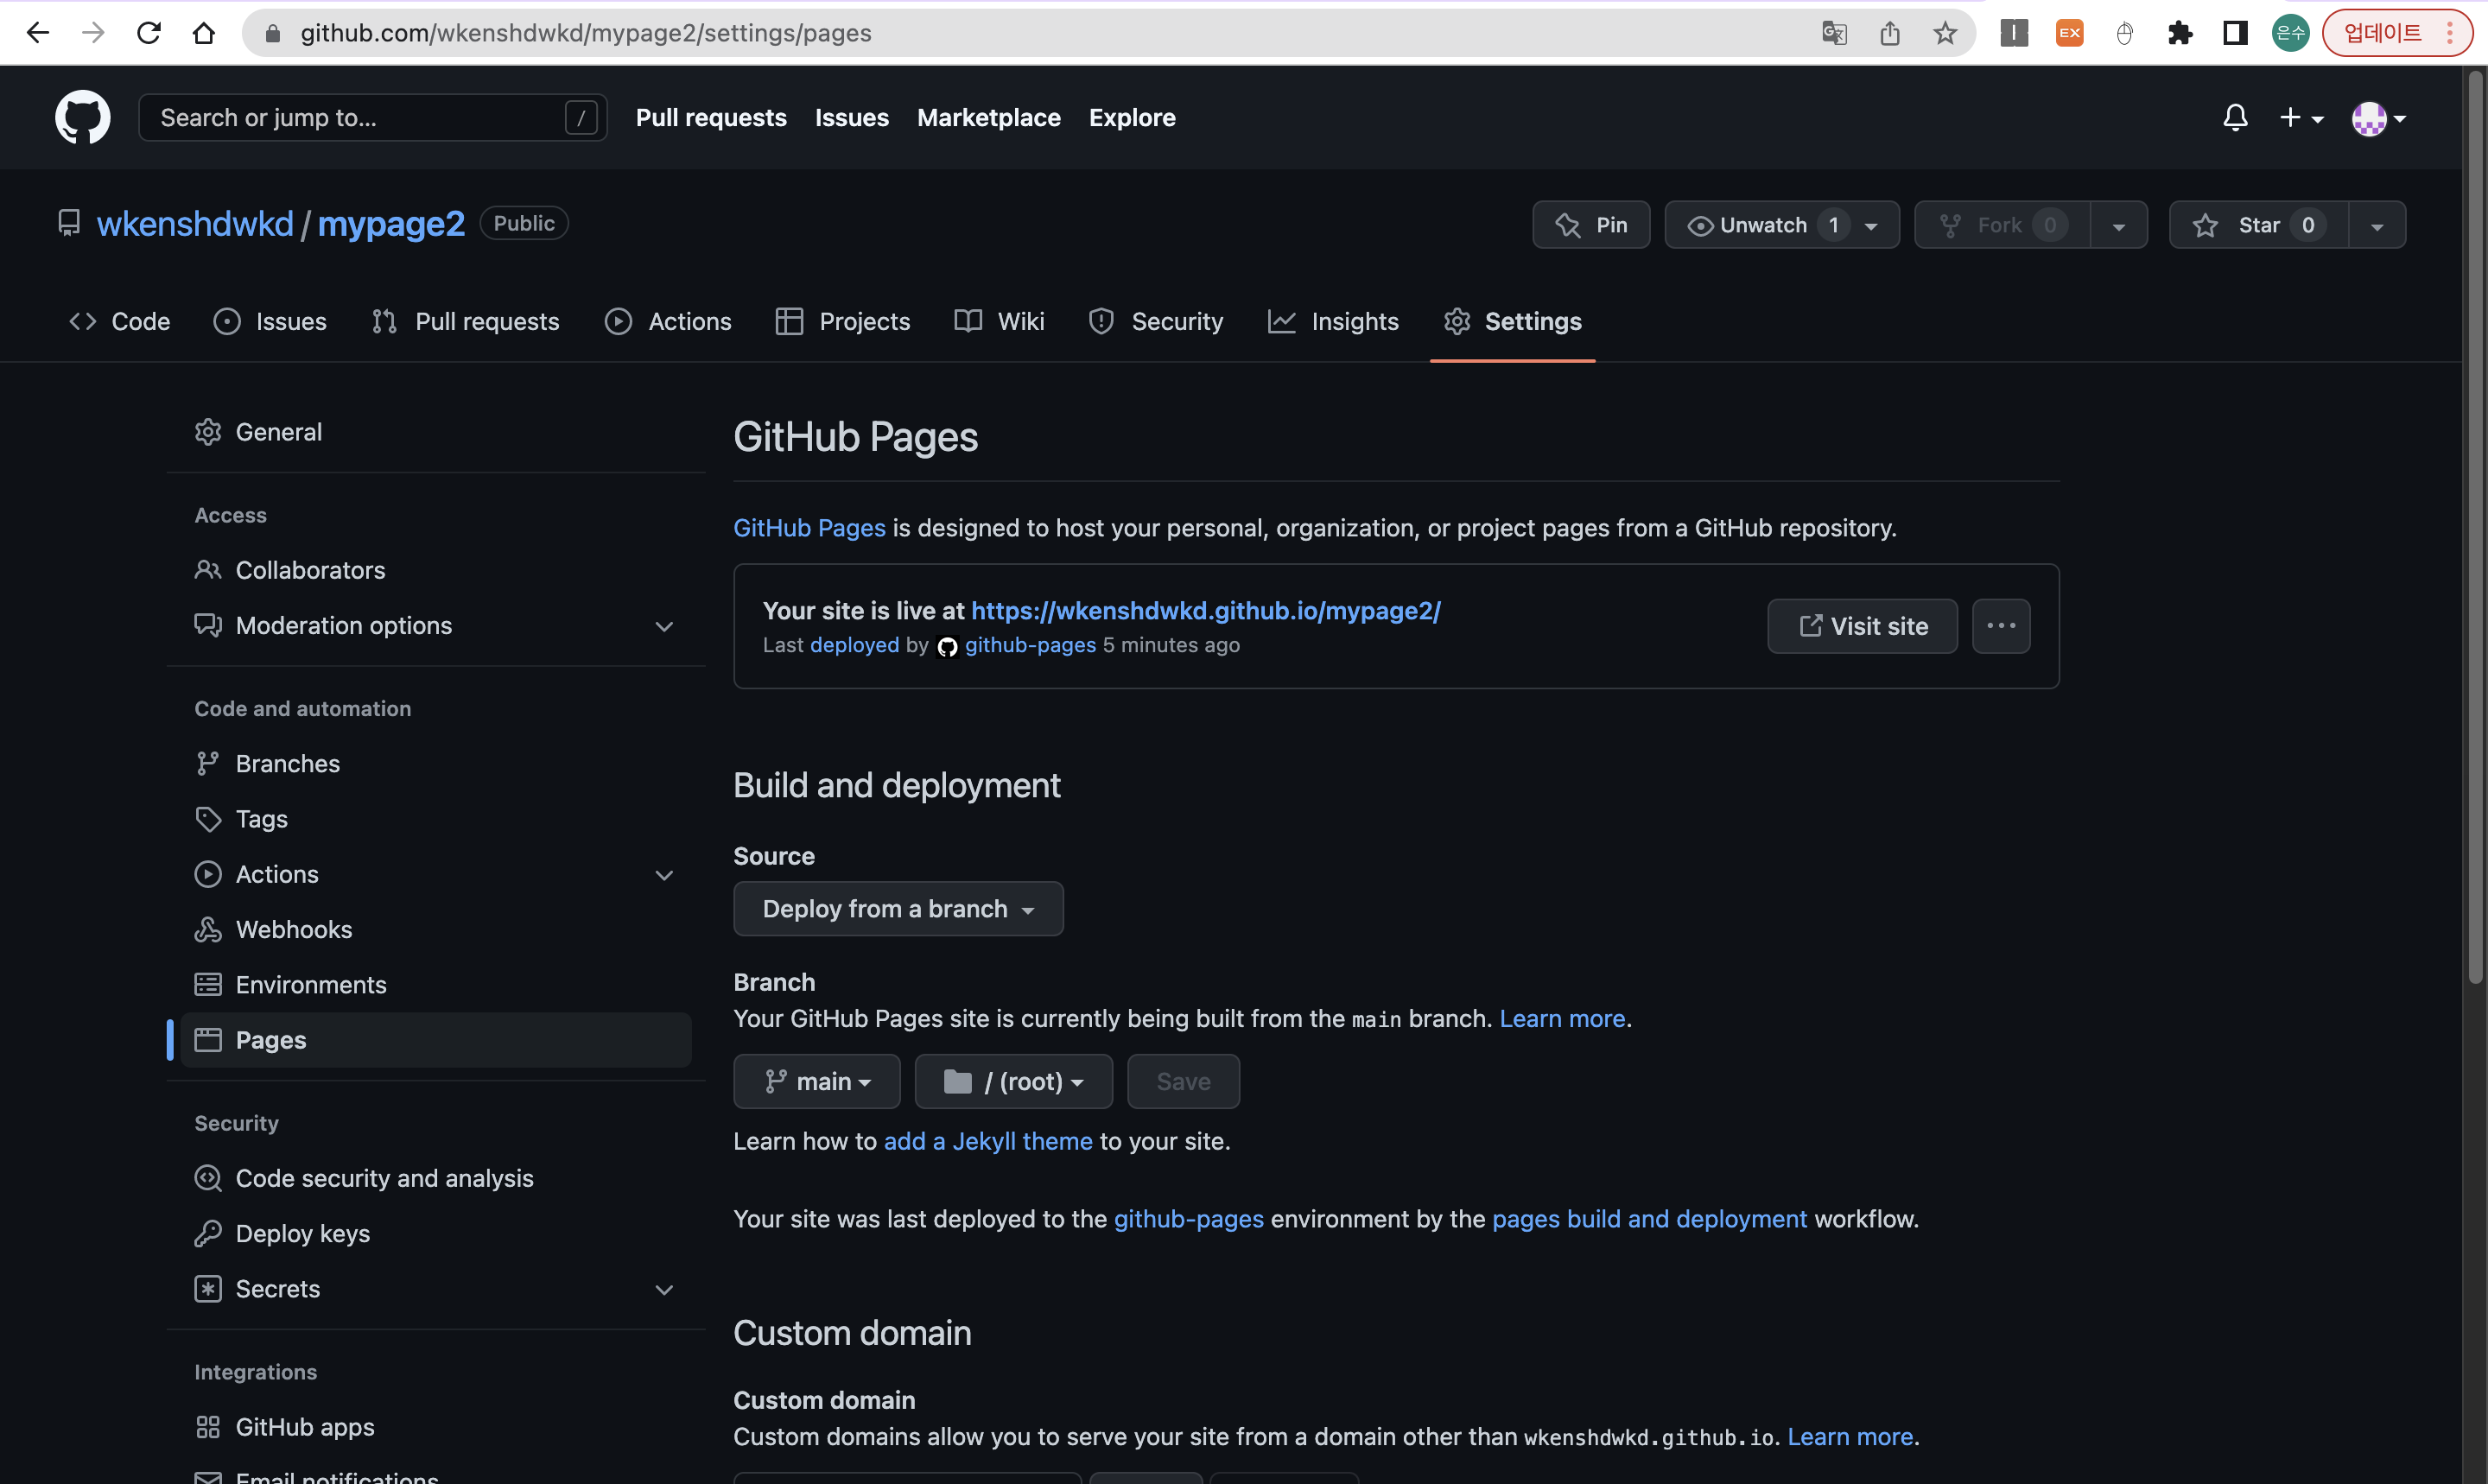
Task: Focus the Search or jump to field
Action: click(x=372, y=118)
